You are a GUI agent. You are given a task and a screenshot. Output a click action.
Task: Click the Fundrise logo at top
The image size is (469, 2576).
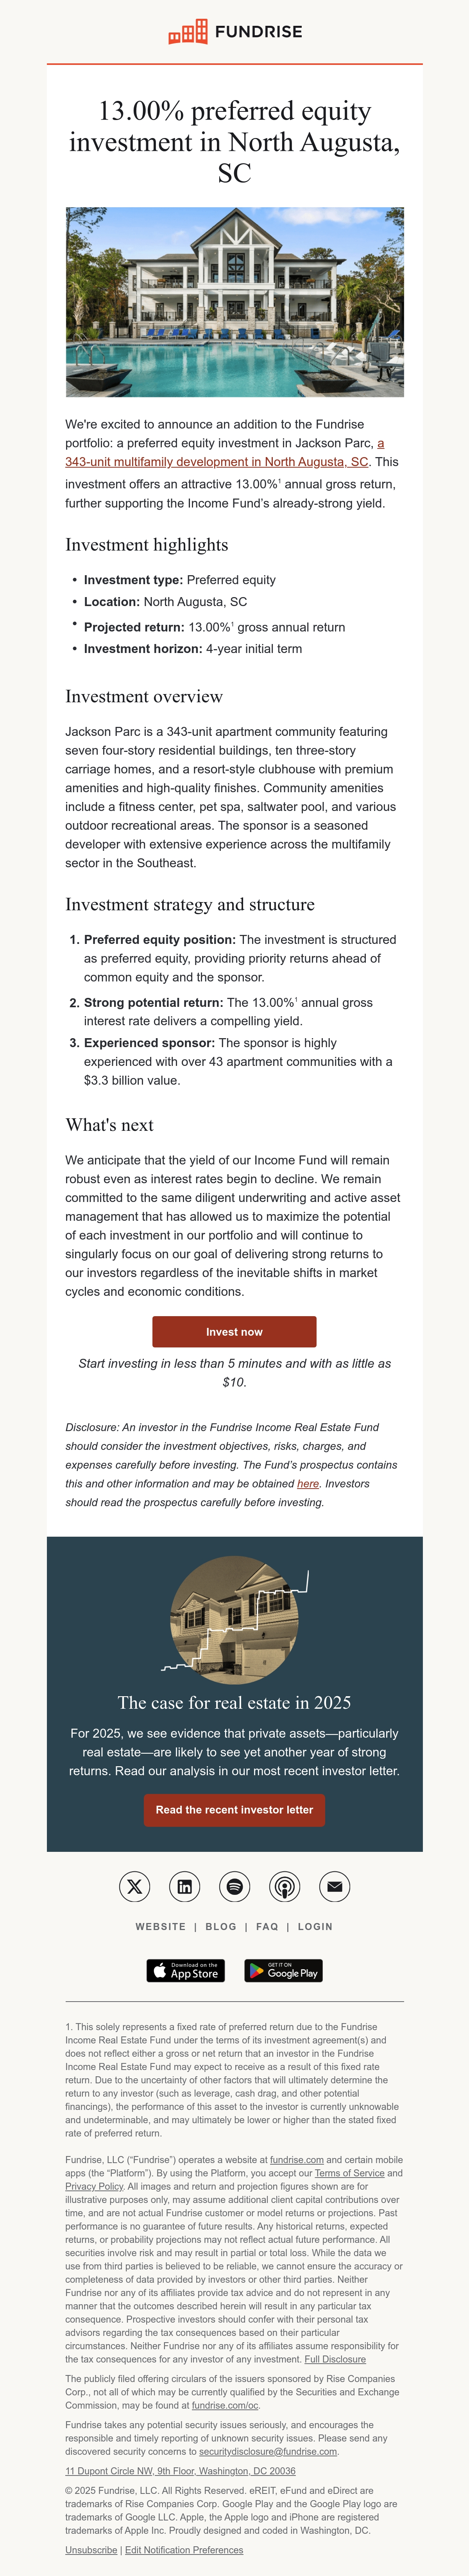[235, 32]
